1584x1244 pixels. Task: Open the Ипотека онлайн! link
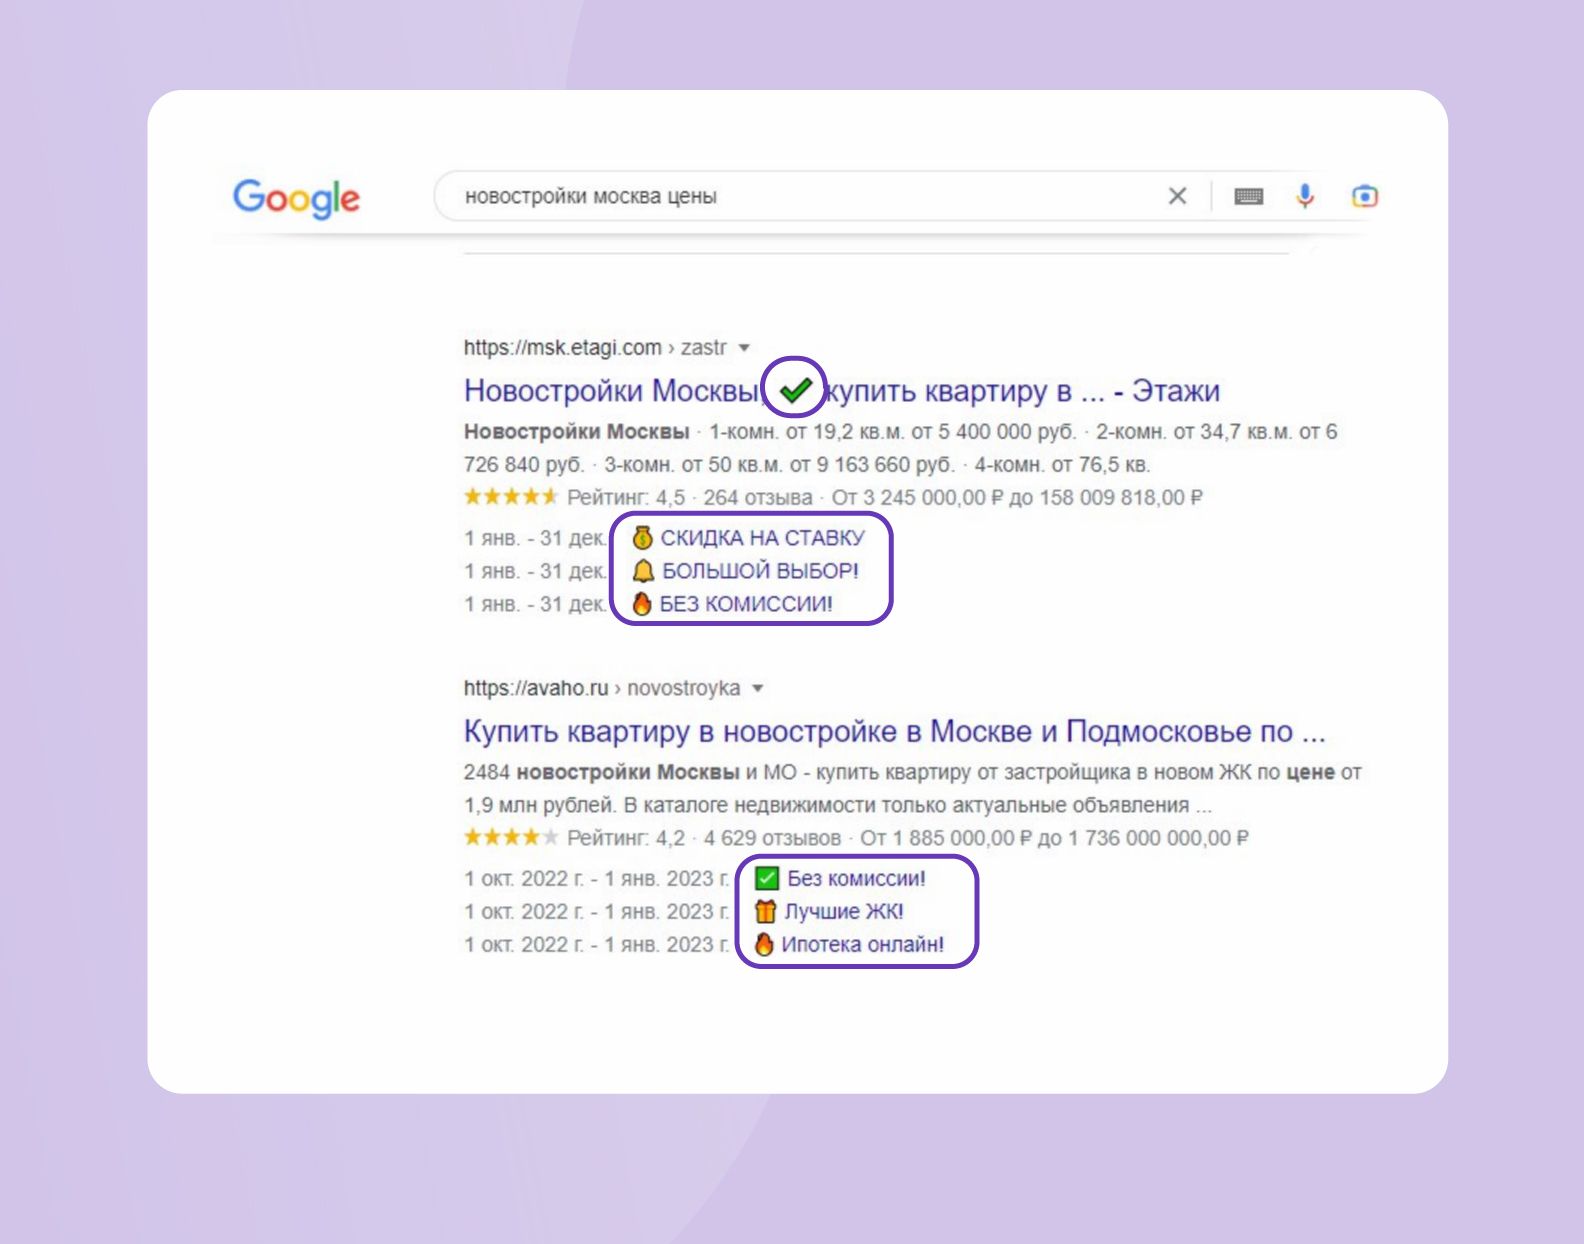(x=862, y=945)
